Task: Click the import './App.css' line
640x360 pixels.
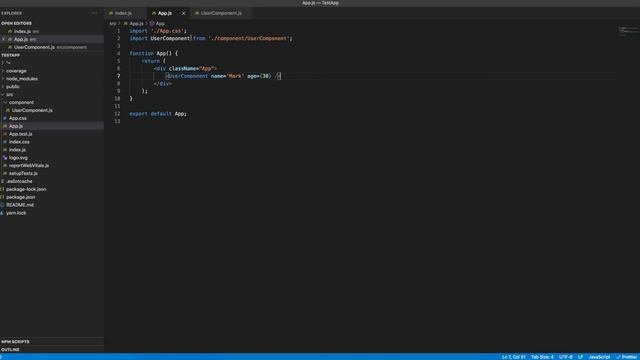Action: pyautogui.click(x=158, y=31)
